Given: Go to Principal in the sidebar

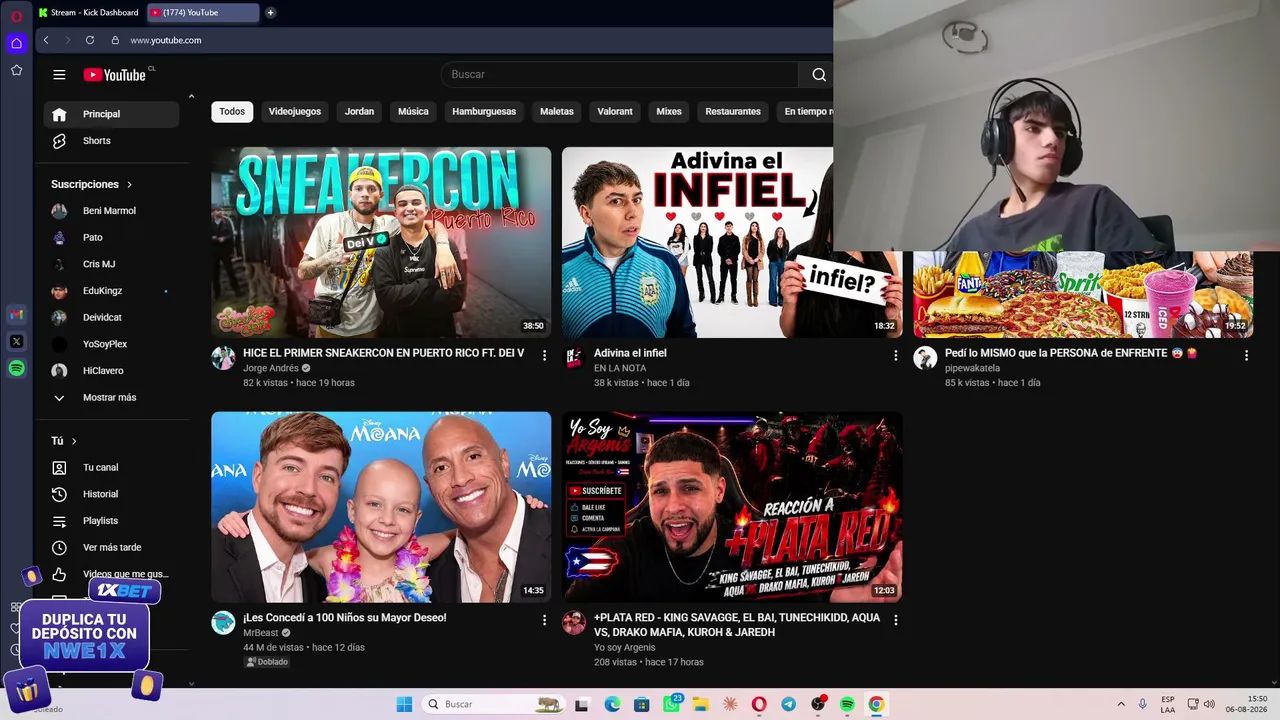Looking at the screenshot, I should [x=112, y=114].
